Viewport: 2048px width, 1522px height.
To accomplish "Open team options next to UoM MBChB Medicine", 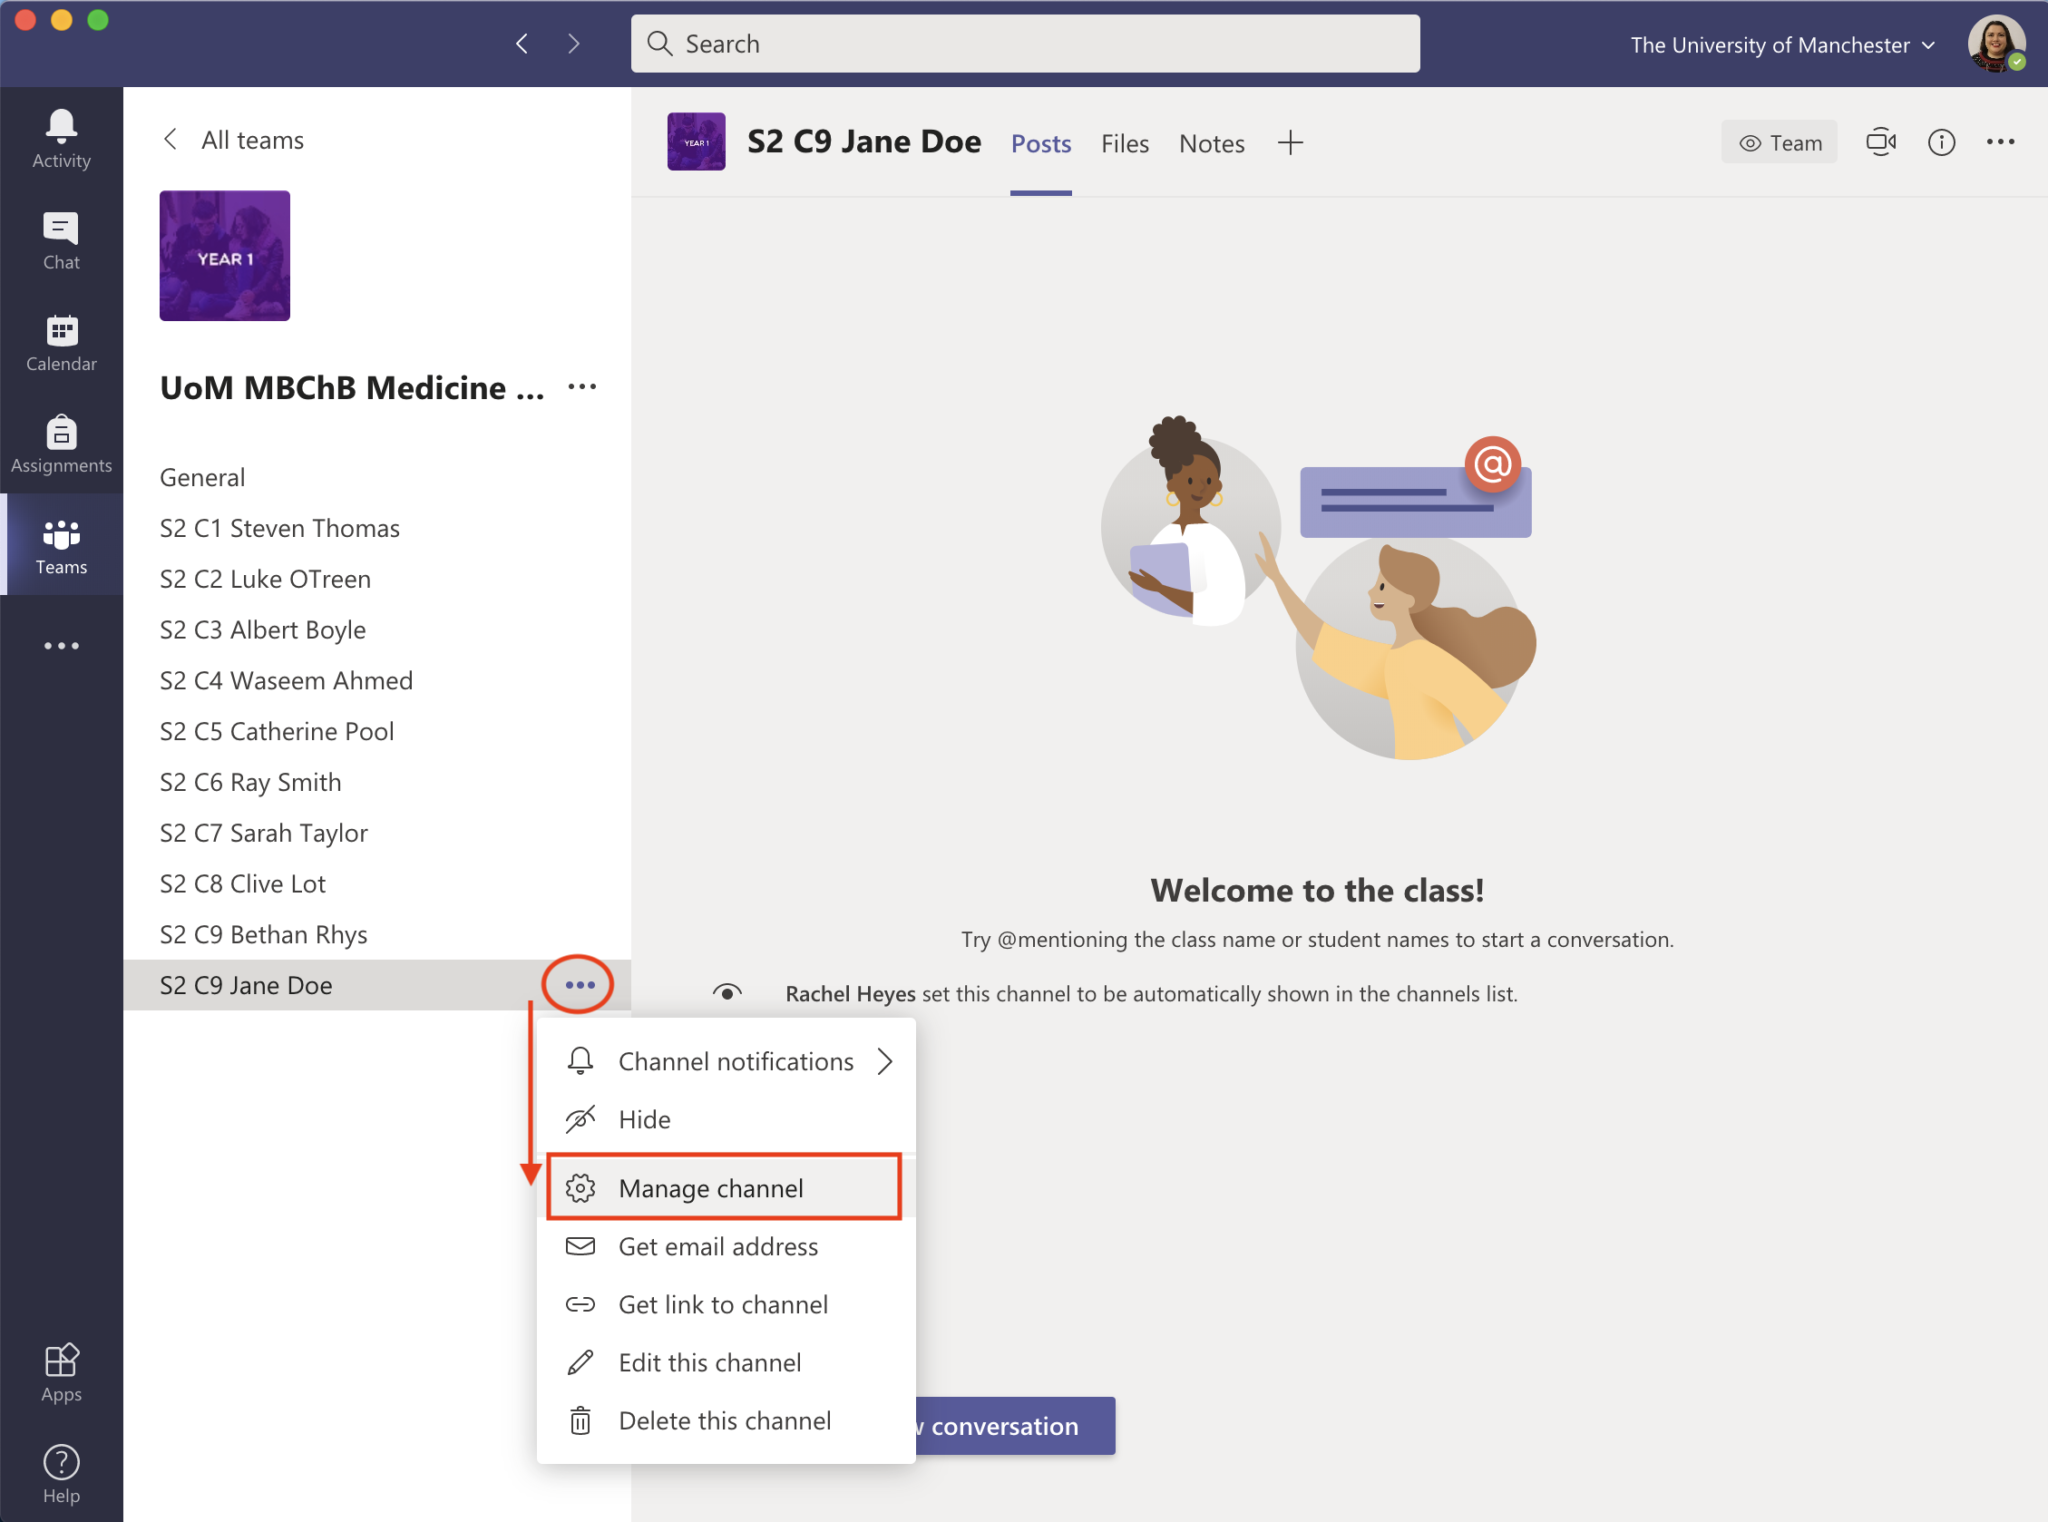I will pyautogui.click(x=582, y=387).
